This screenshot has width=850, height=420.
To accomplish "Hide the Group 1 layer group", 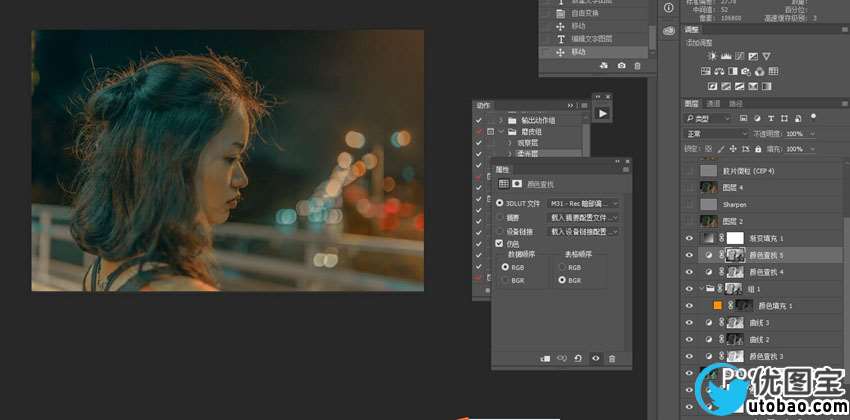I will [x=689, y=289].
